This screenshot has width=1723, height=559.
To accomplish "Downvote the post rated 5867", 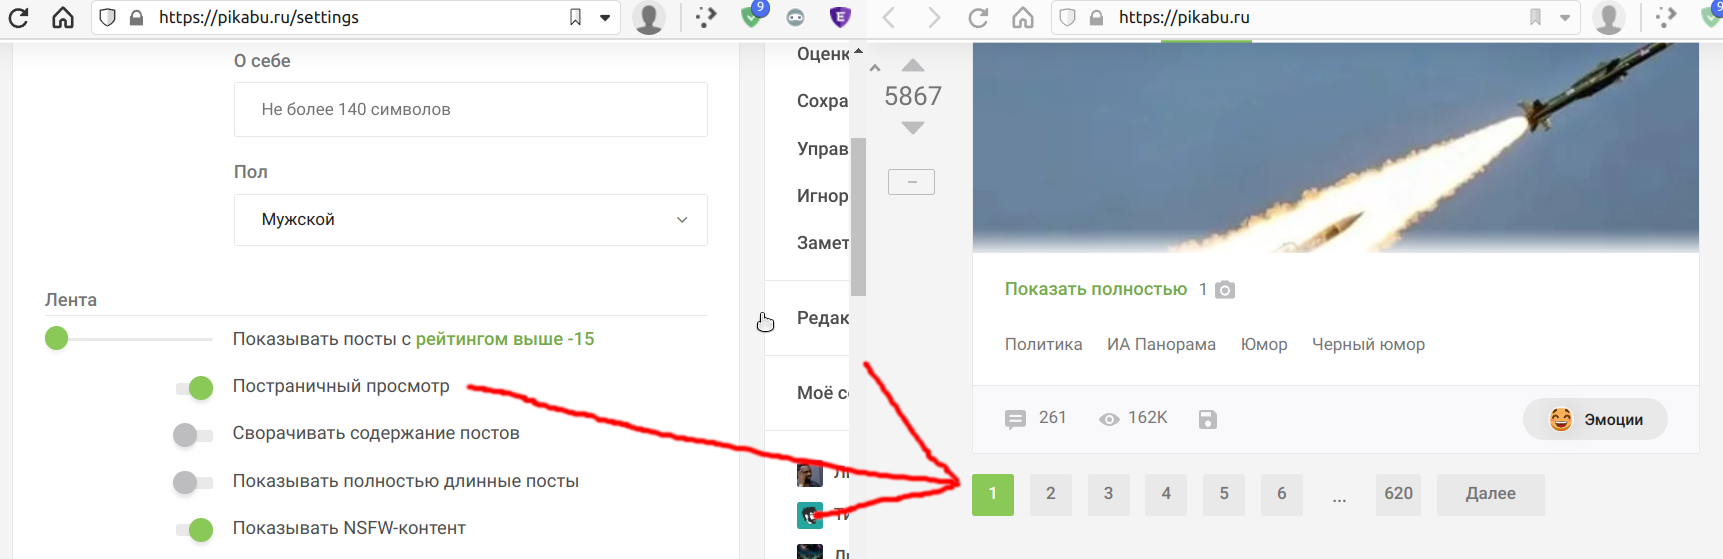I will point(913,128).
